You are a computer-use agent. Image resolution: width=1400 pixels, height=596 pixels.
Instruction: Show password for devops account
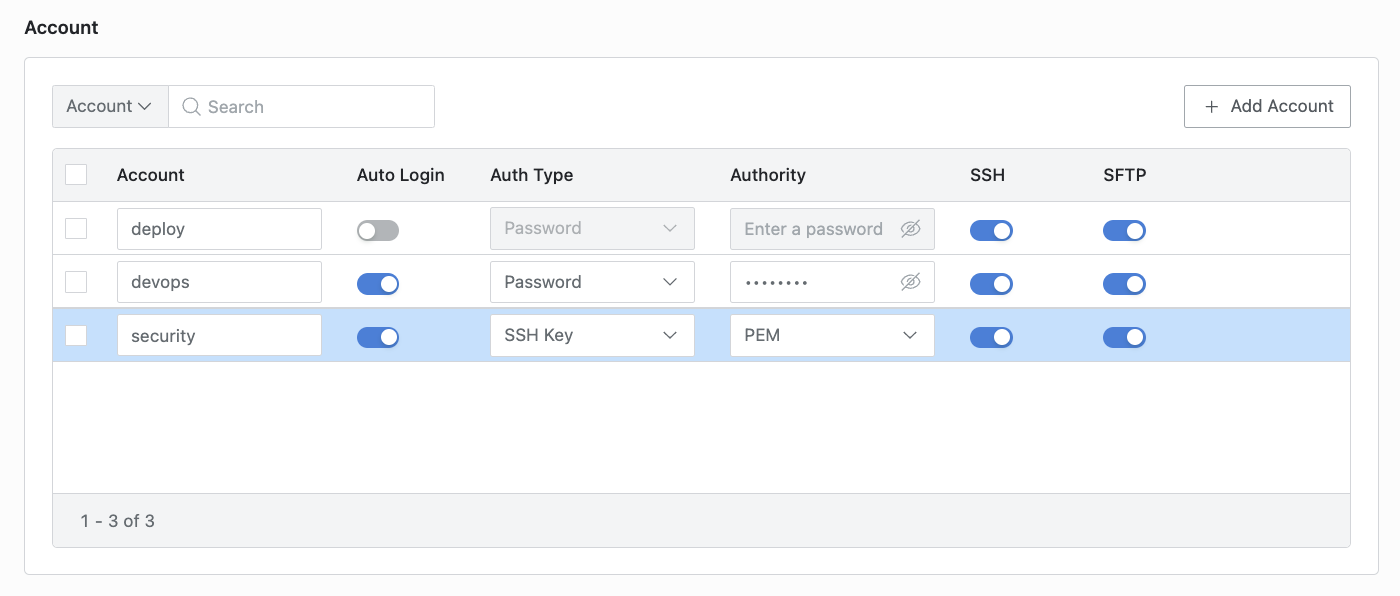(x=909, y=282)
